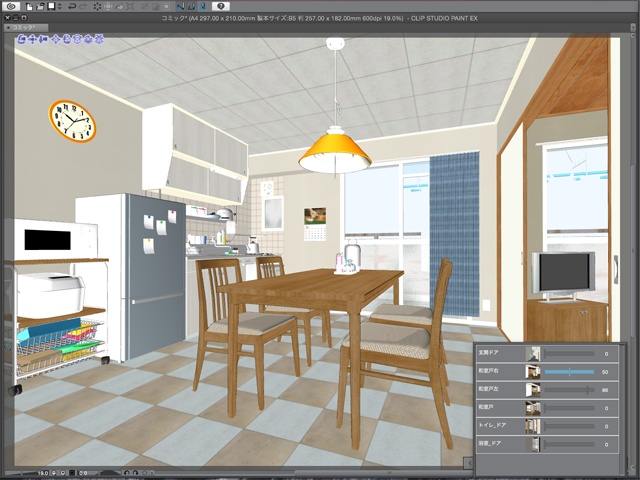Zoom in the canvas from status bar

[x=63, y=473]
